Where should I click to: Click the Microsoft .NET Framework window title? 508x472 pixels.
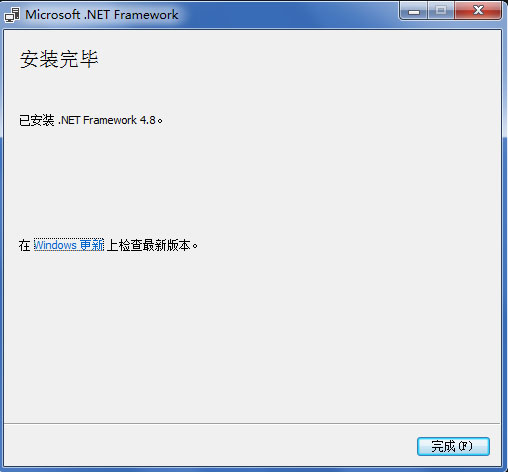tap(102, 15)
